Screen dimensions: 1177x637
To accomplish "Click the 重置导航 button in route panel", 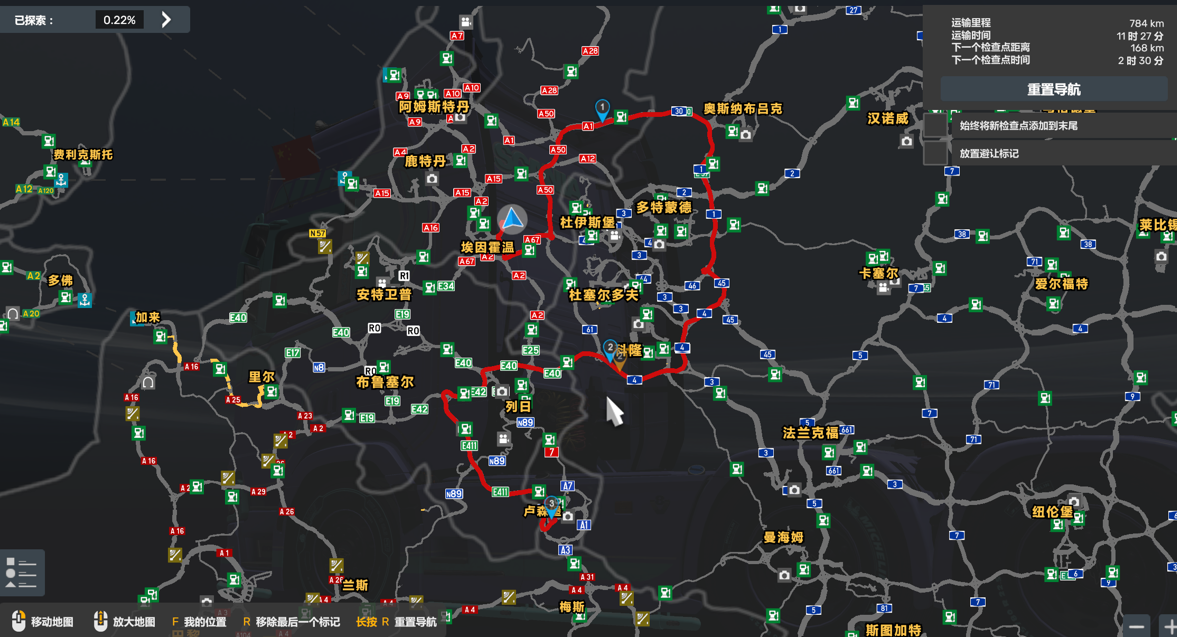I will pyautogui.click(x=1053, y=89).
